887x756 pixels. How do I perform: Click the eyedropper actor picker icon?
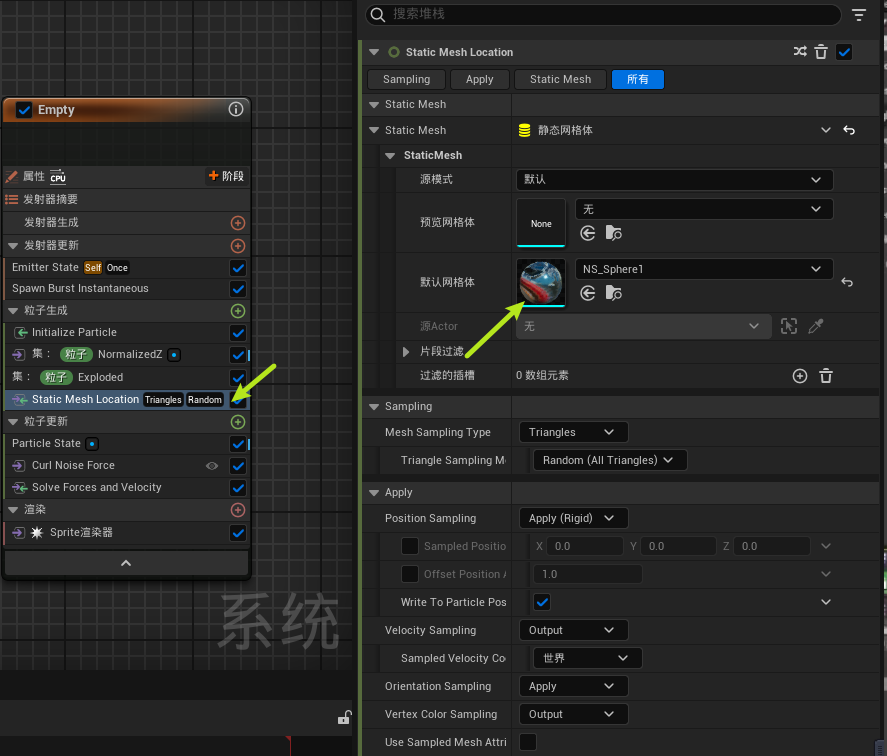pos(816,326)
